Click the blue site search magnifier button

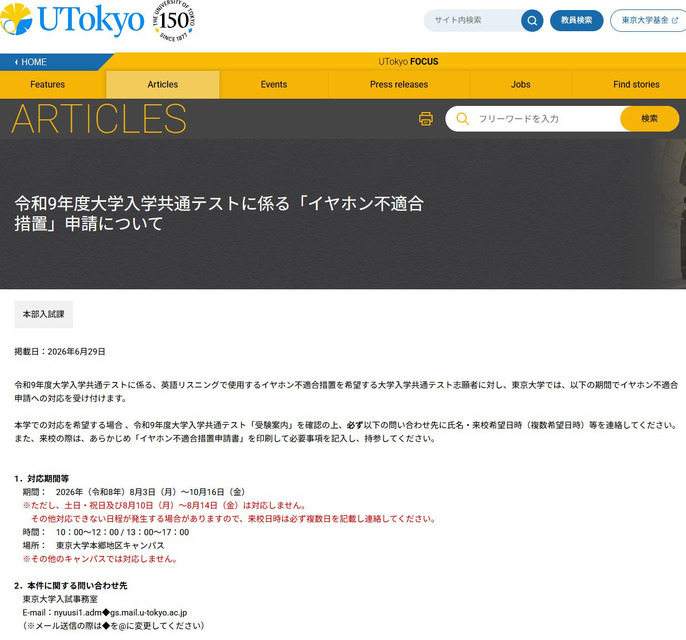click(x=532, y=21)
